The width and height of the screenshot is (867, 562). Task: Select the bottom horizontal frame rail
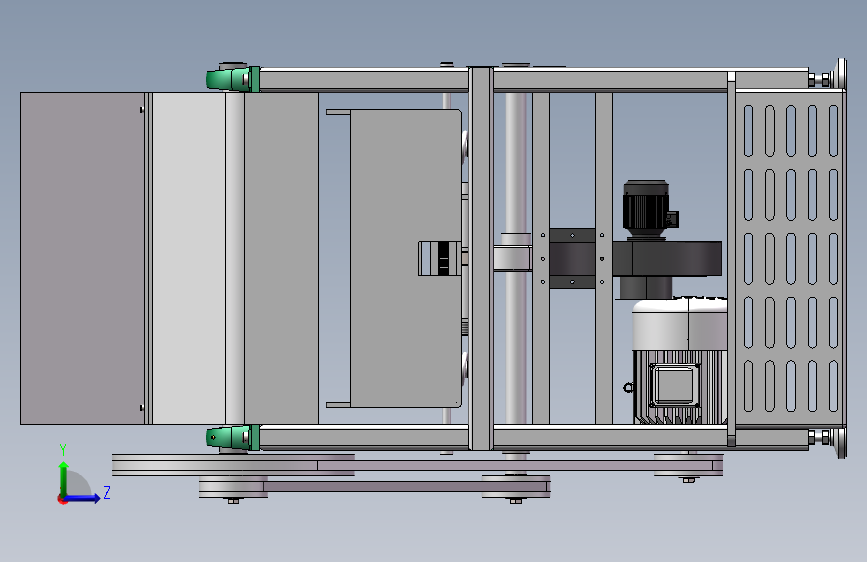(x=534, y=438)
